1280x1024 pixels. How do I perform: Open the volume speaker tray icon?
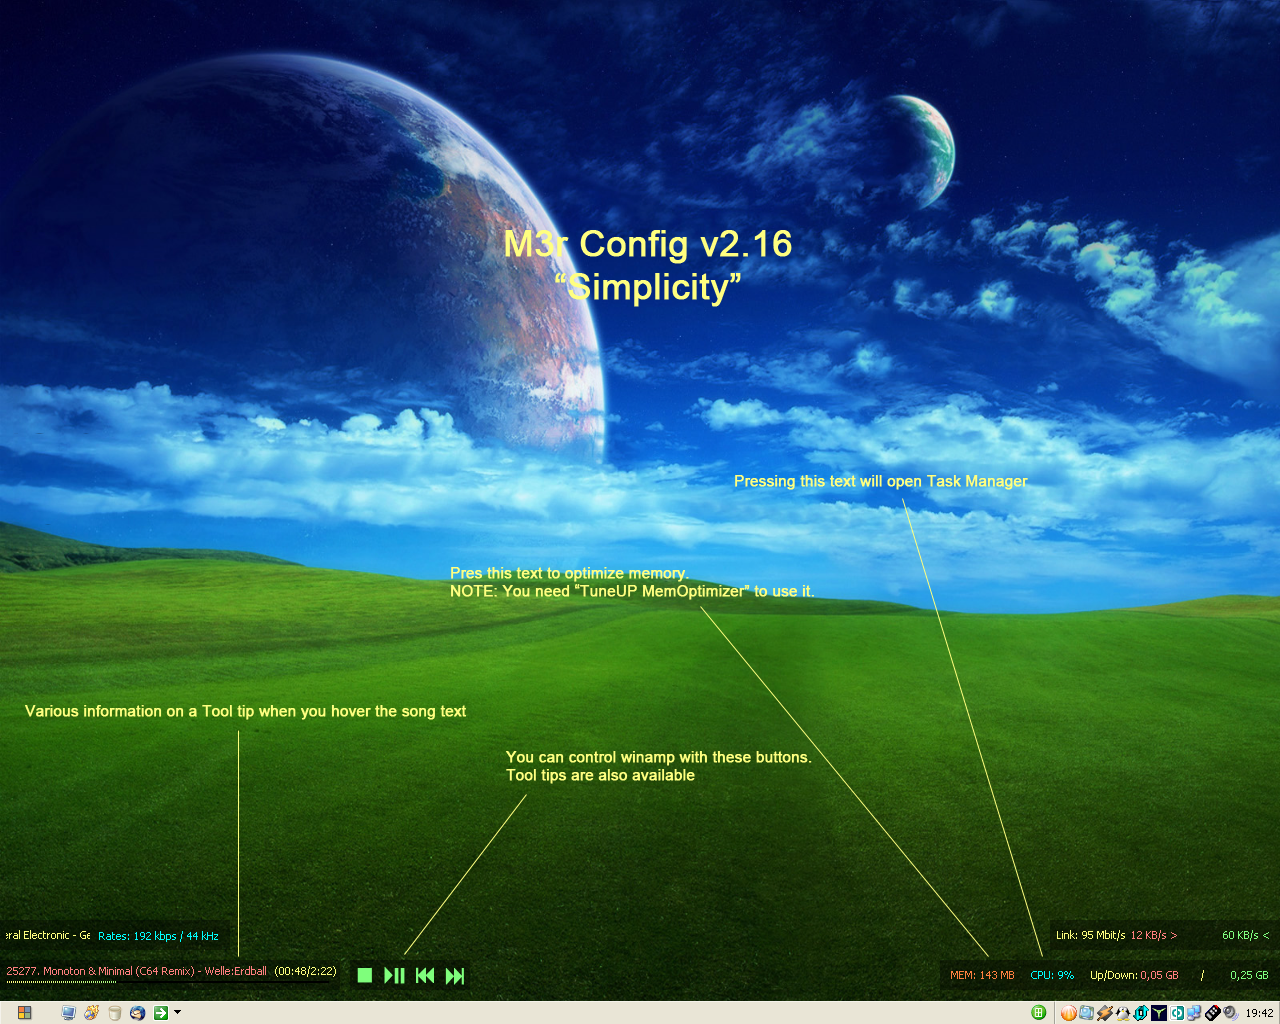point(1230,1013)
